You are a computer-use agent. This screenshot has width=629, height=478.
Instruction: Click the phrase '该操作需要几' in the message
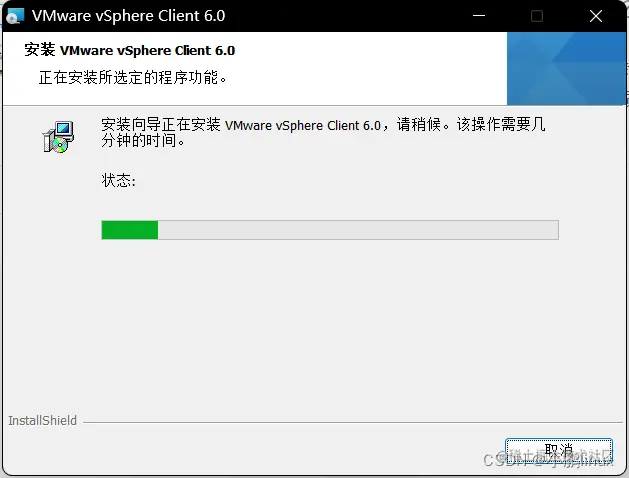pyautogui.click(x=501, y=124)
